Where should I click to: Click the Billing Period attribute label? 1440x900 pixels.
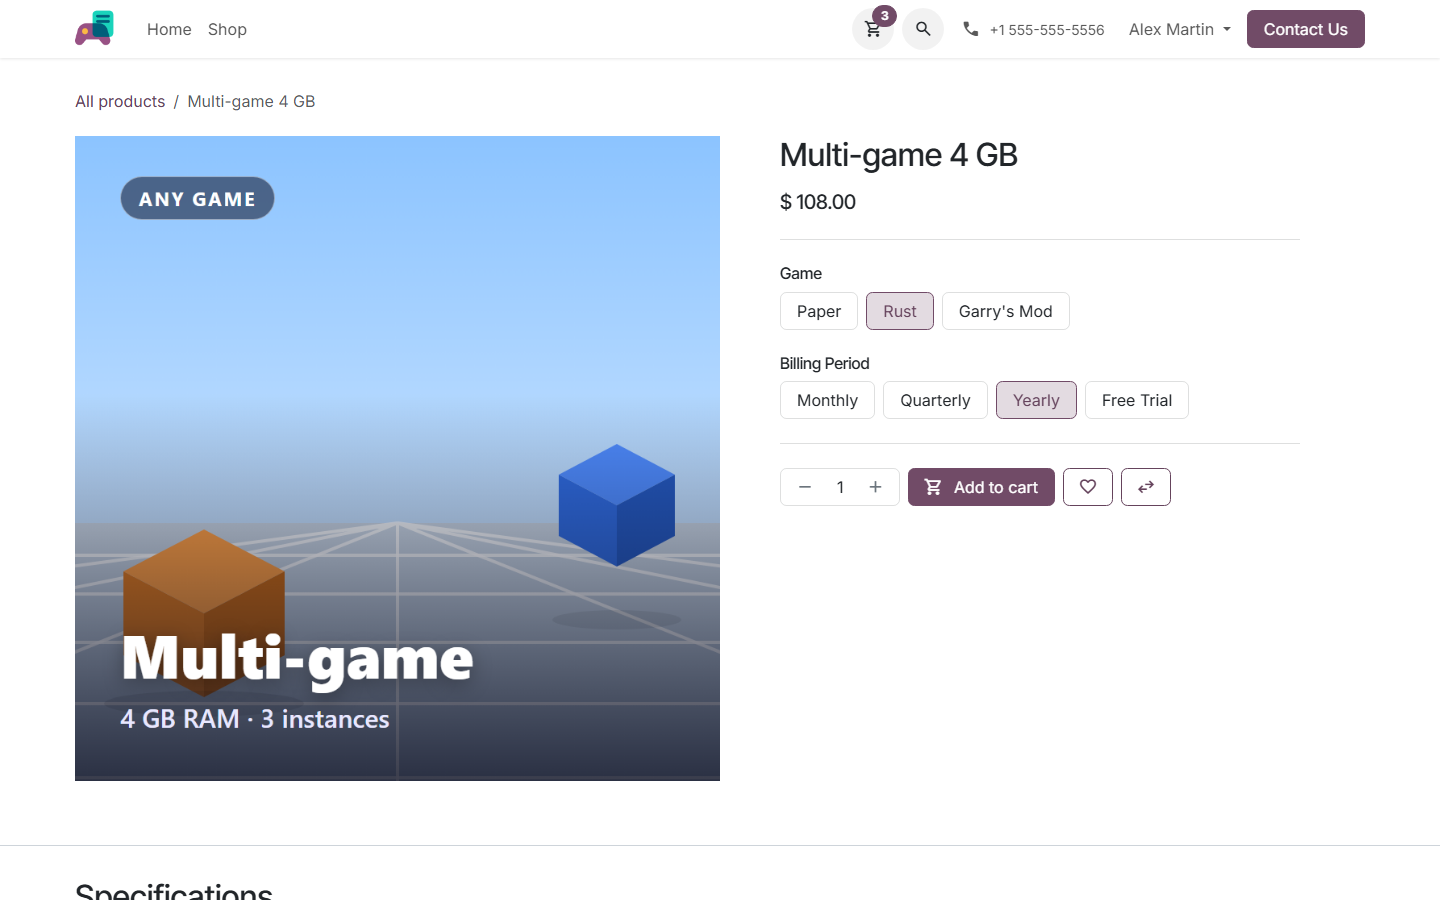pos(825,363)
